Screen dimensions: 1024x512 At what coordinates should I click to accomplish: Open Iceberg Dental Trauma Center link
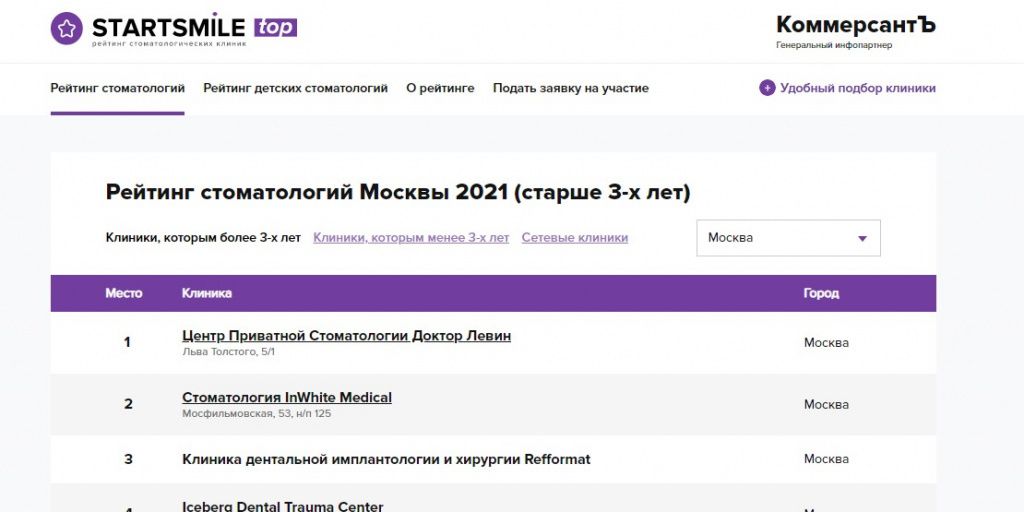tap(283, 506)
